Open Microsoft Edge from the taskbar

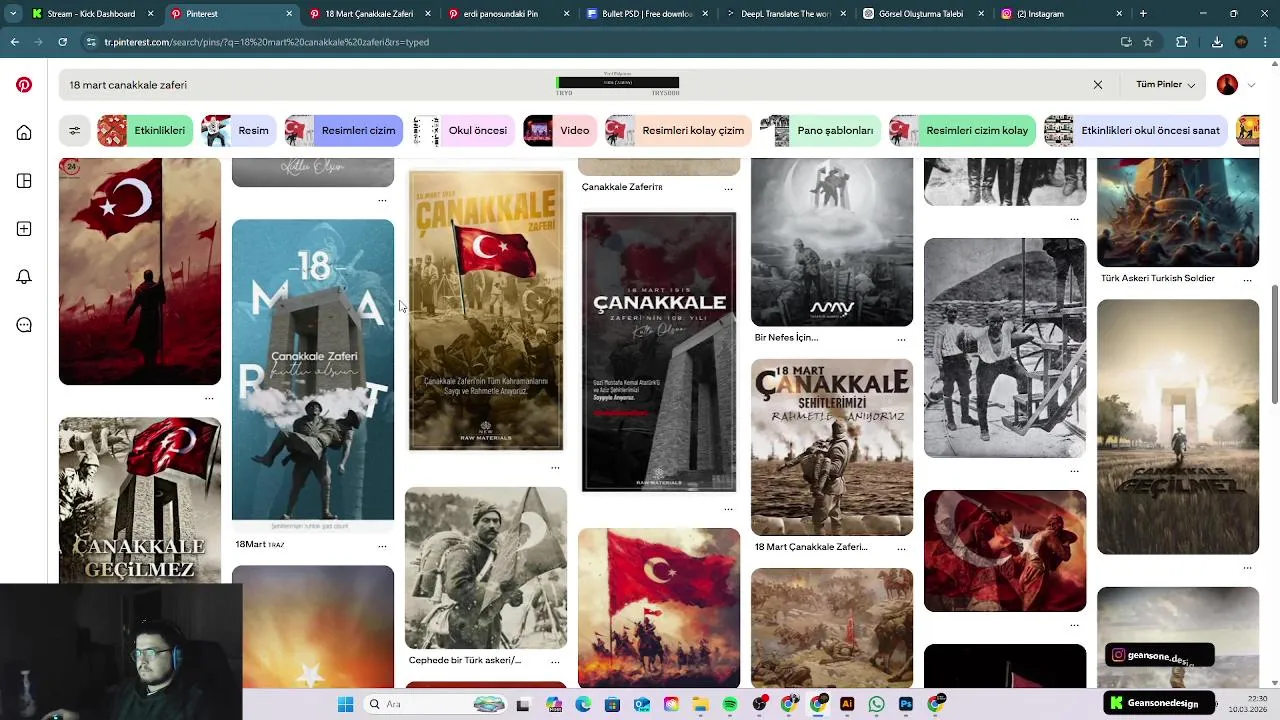583,704
